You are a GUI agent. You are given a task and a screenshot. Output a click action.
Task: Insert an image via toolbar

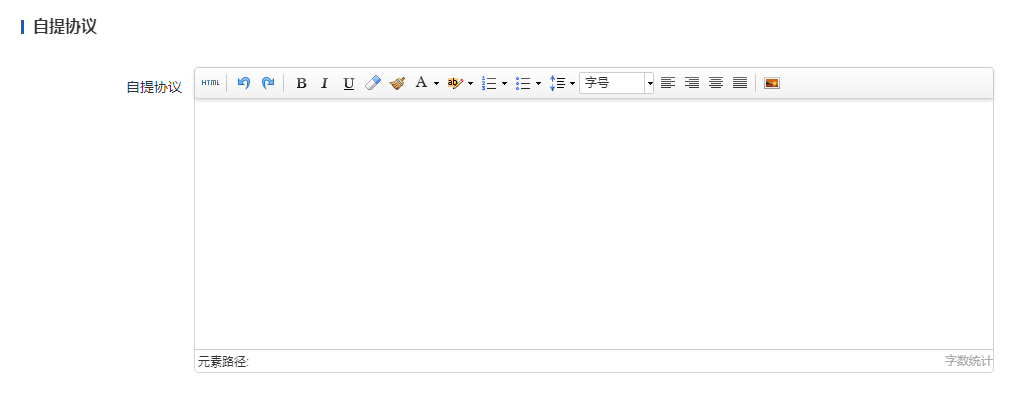tap(772, 83)
